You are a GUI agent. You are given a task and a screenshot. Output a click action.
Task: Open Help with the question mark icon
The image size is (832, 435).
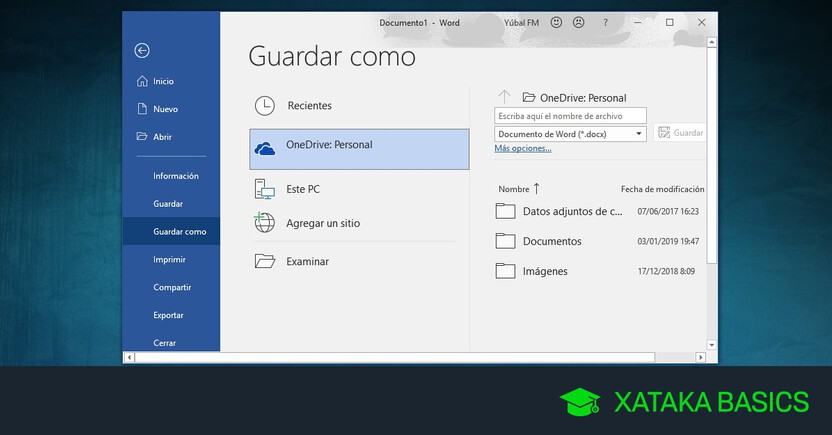coord(605,22)
